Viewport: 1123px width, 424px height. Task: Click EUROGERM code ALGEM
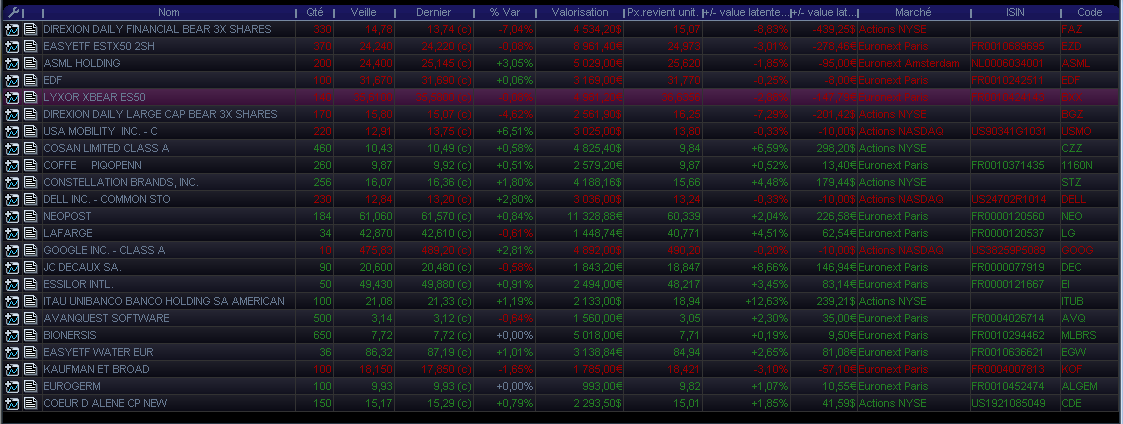point(1079,386)
